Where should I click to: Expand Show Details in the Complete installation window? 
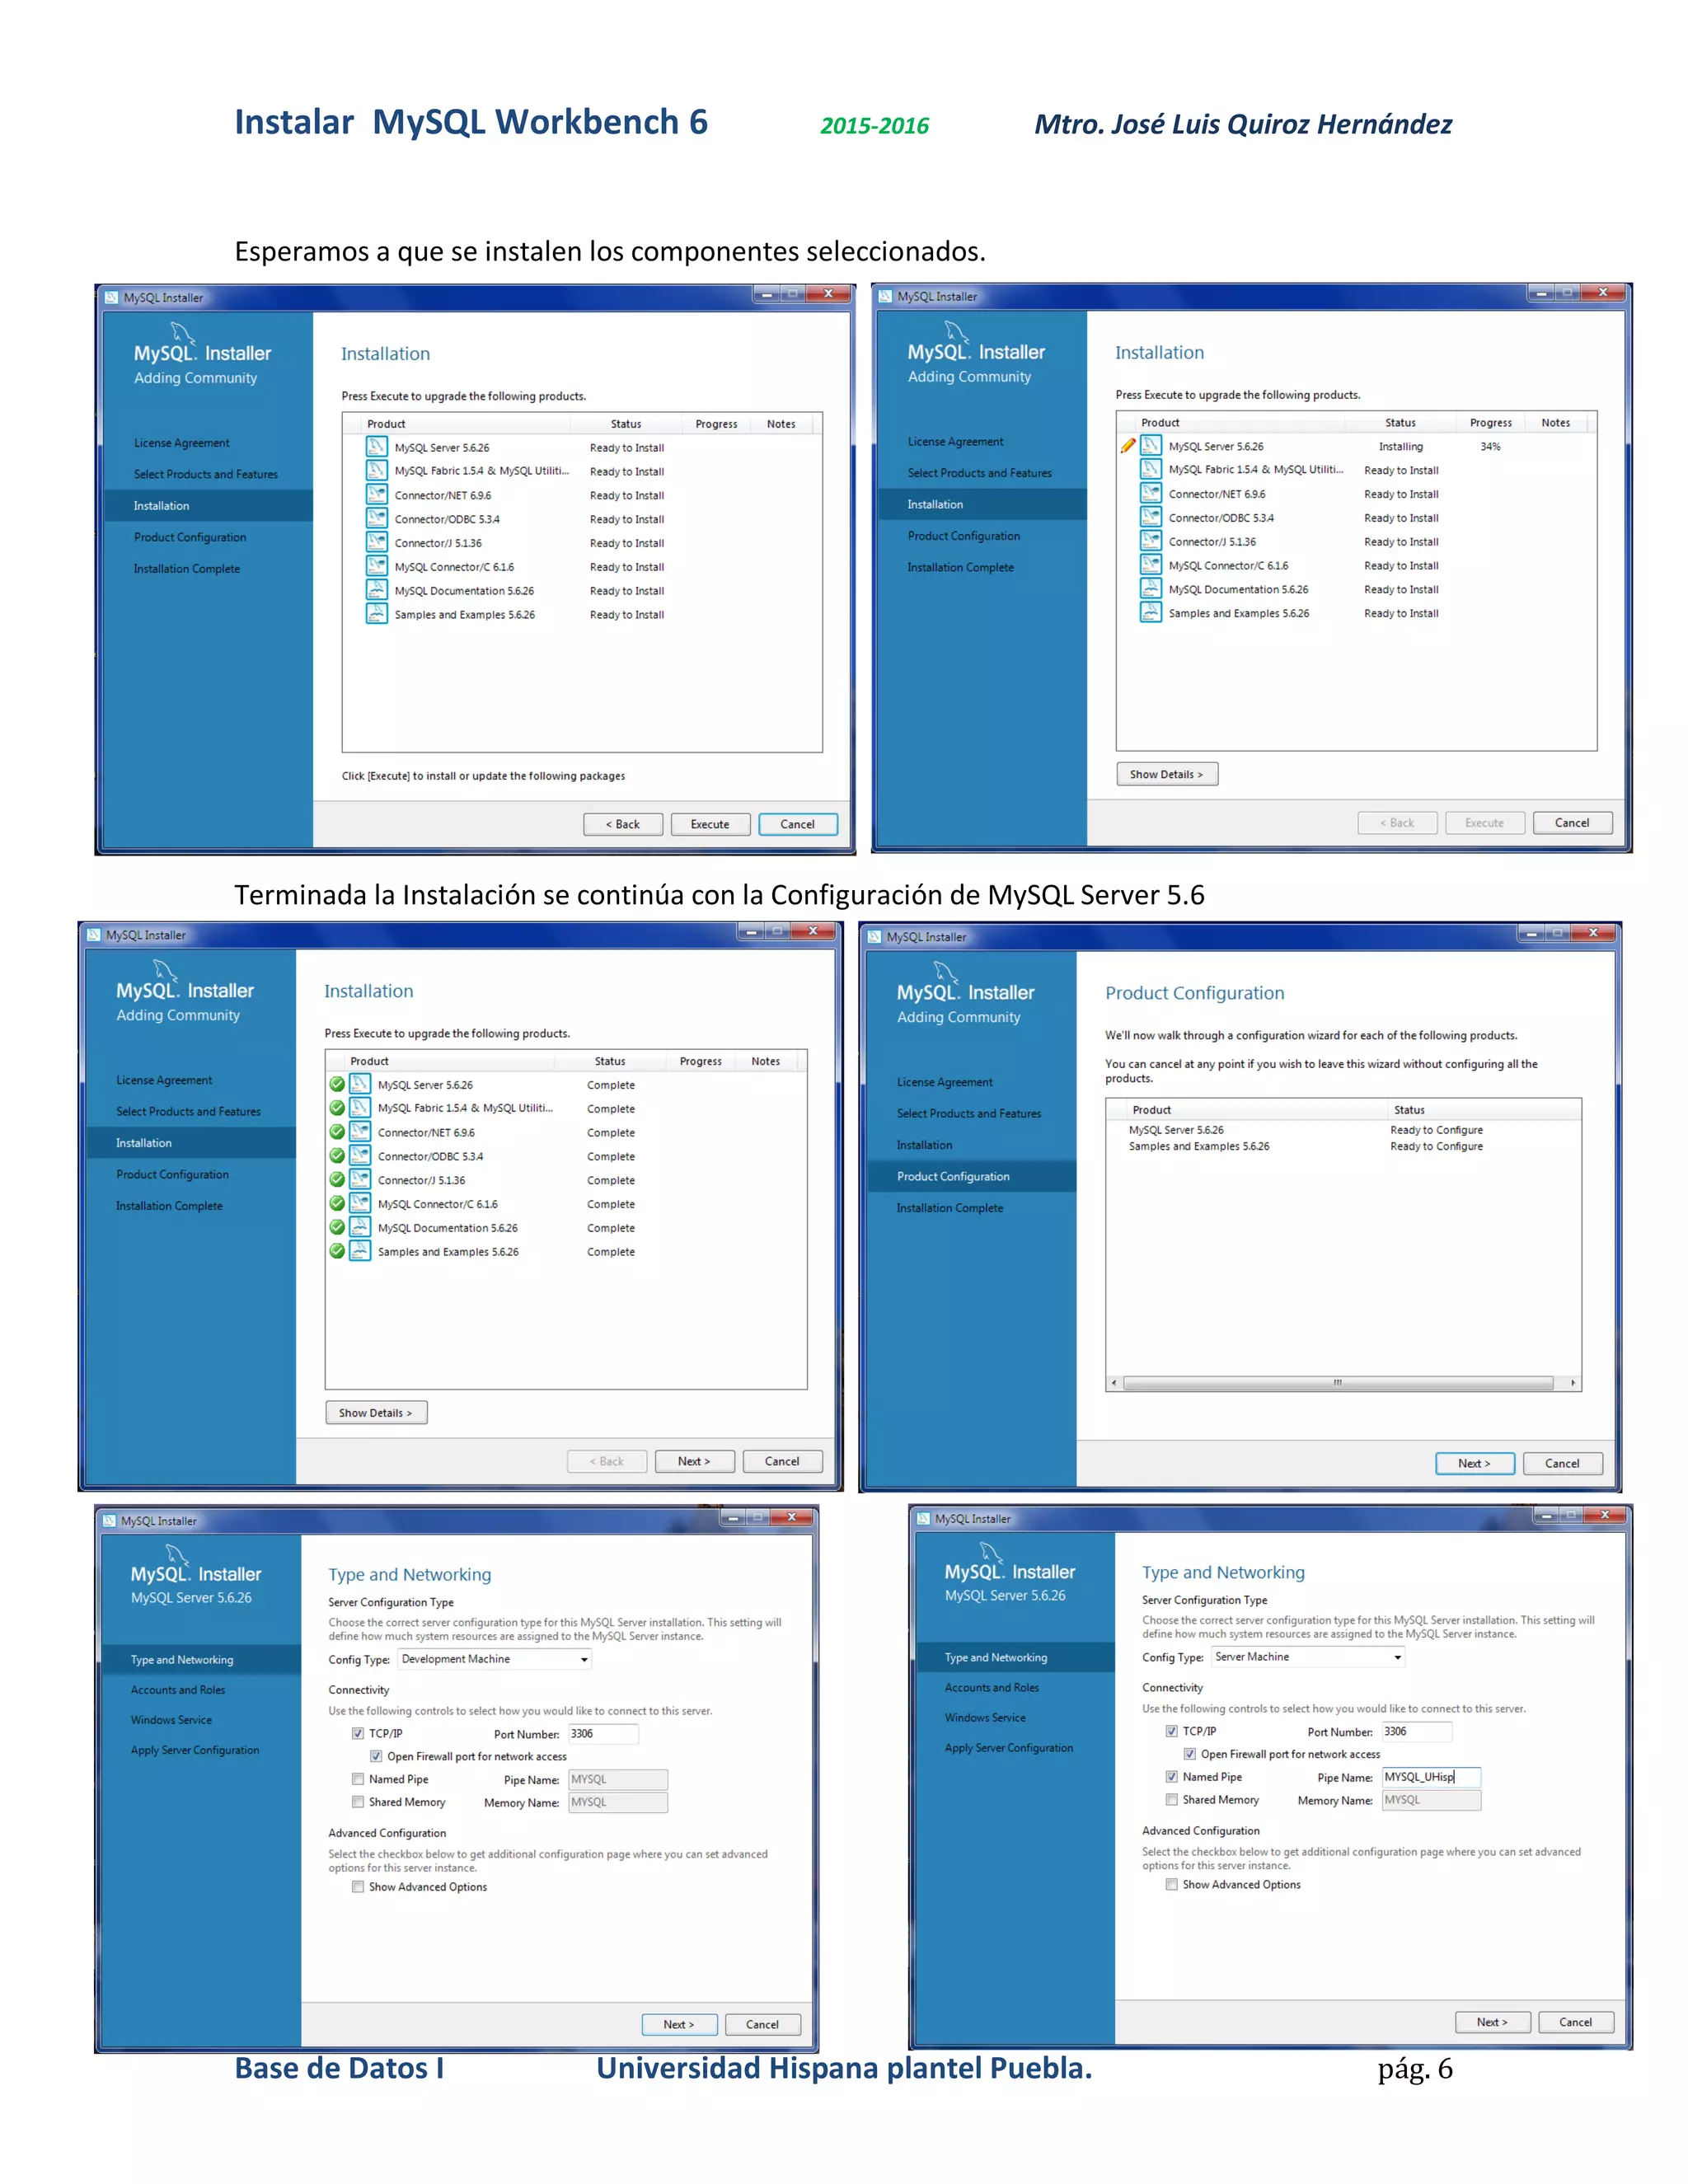pyautogui.click(x=376, y=1413)
